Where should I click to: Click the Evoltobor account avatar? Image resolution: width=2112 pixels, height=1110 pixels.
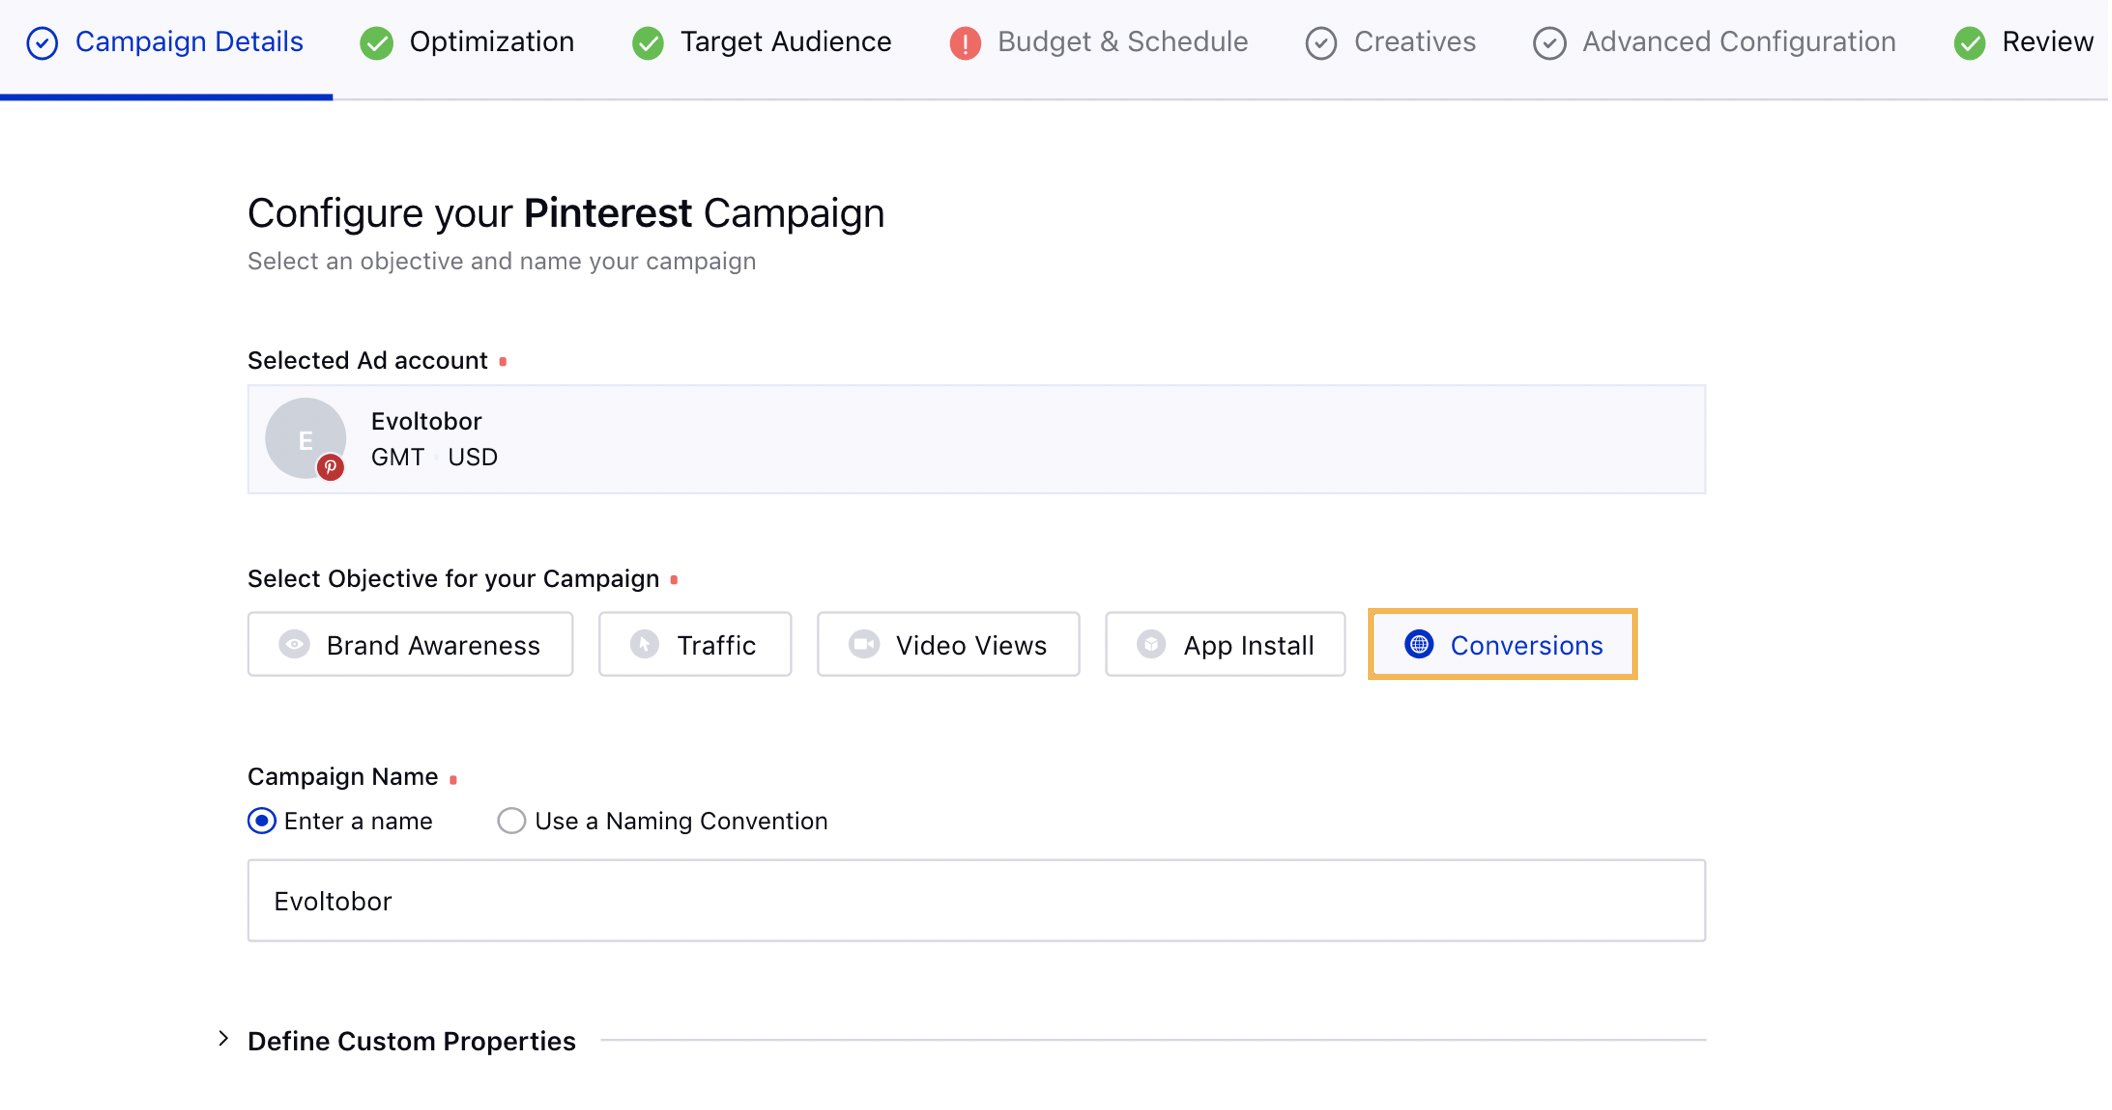tap(305, 438)
